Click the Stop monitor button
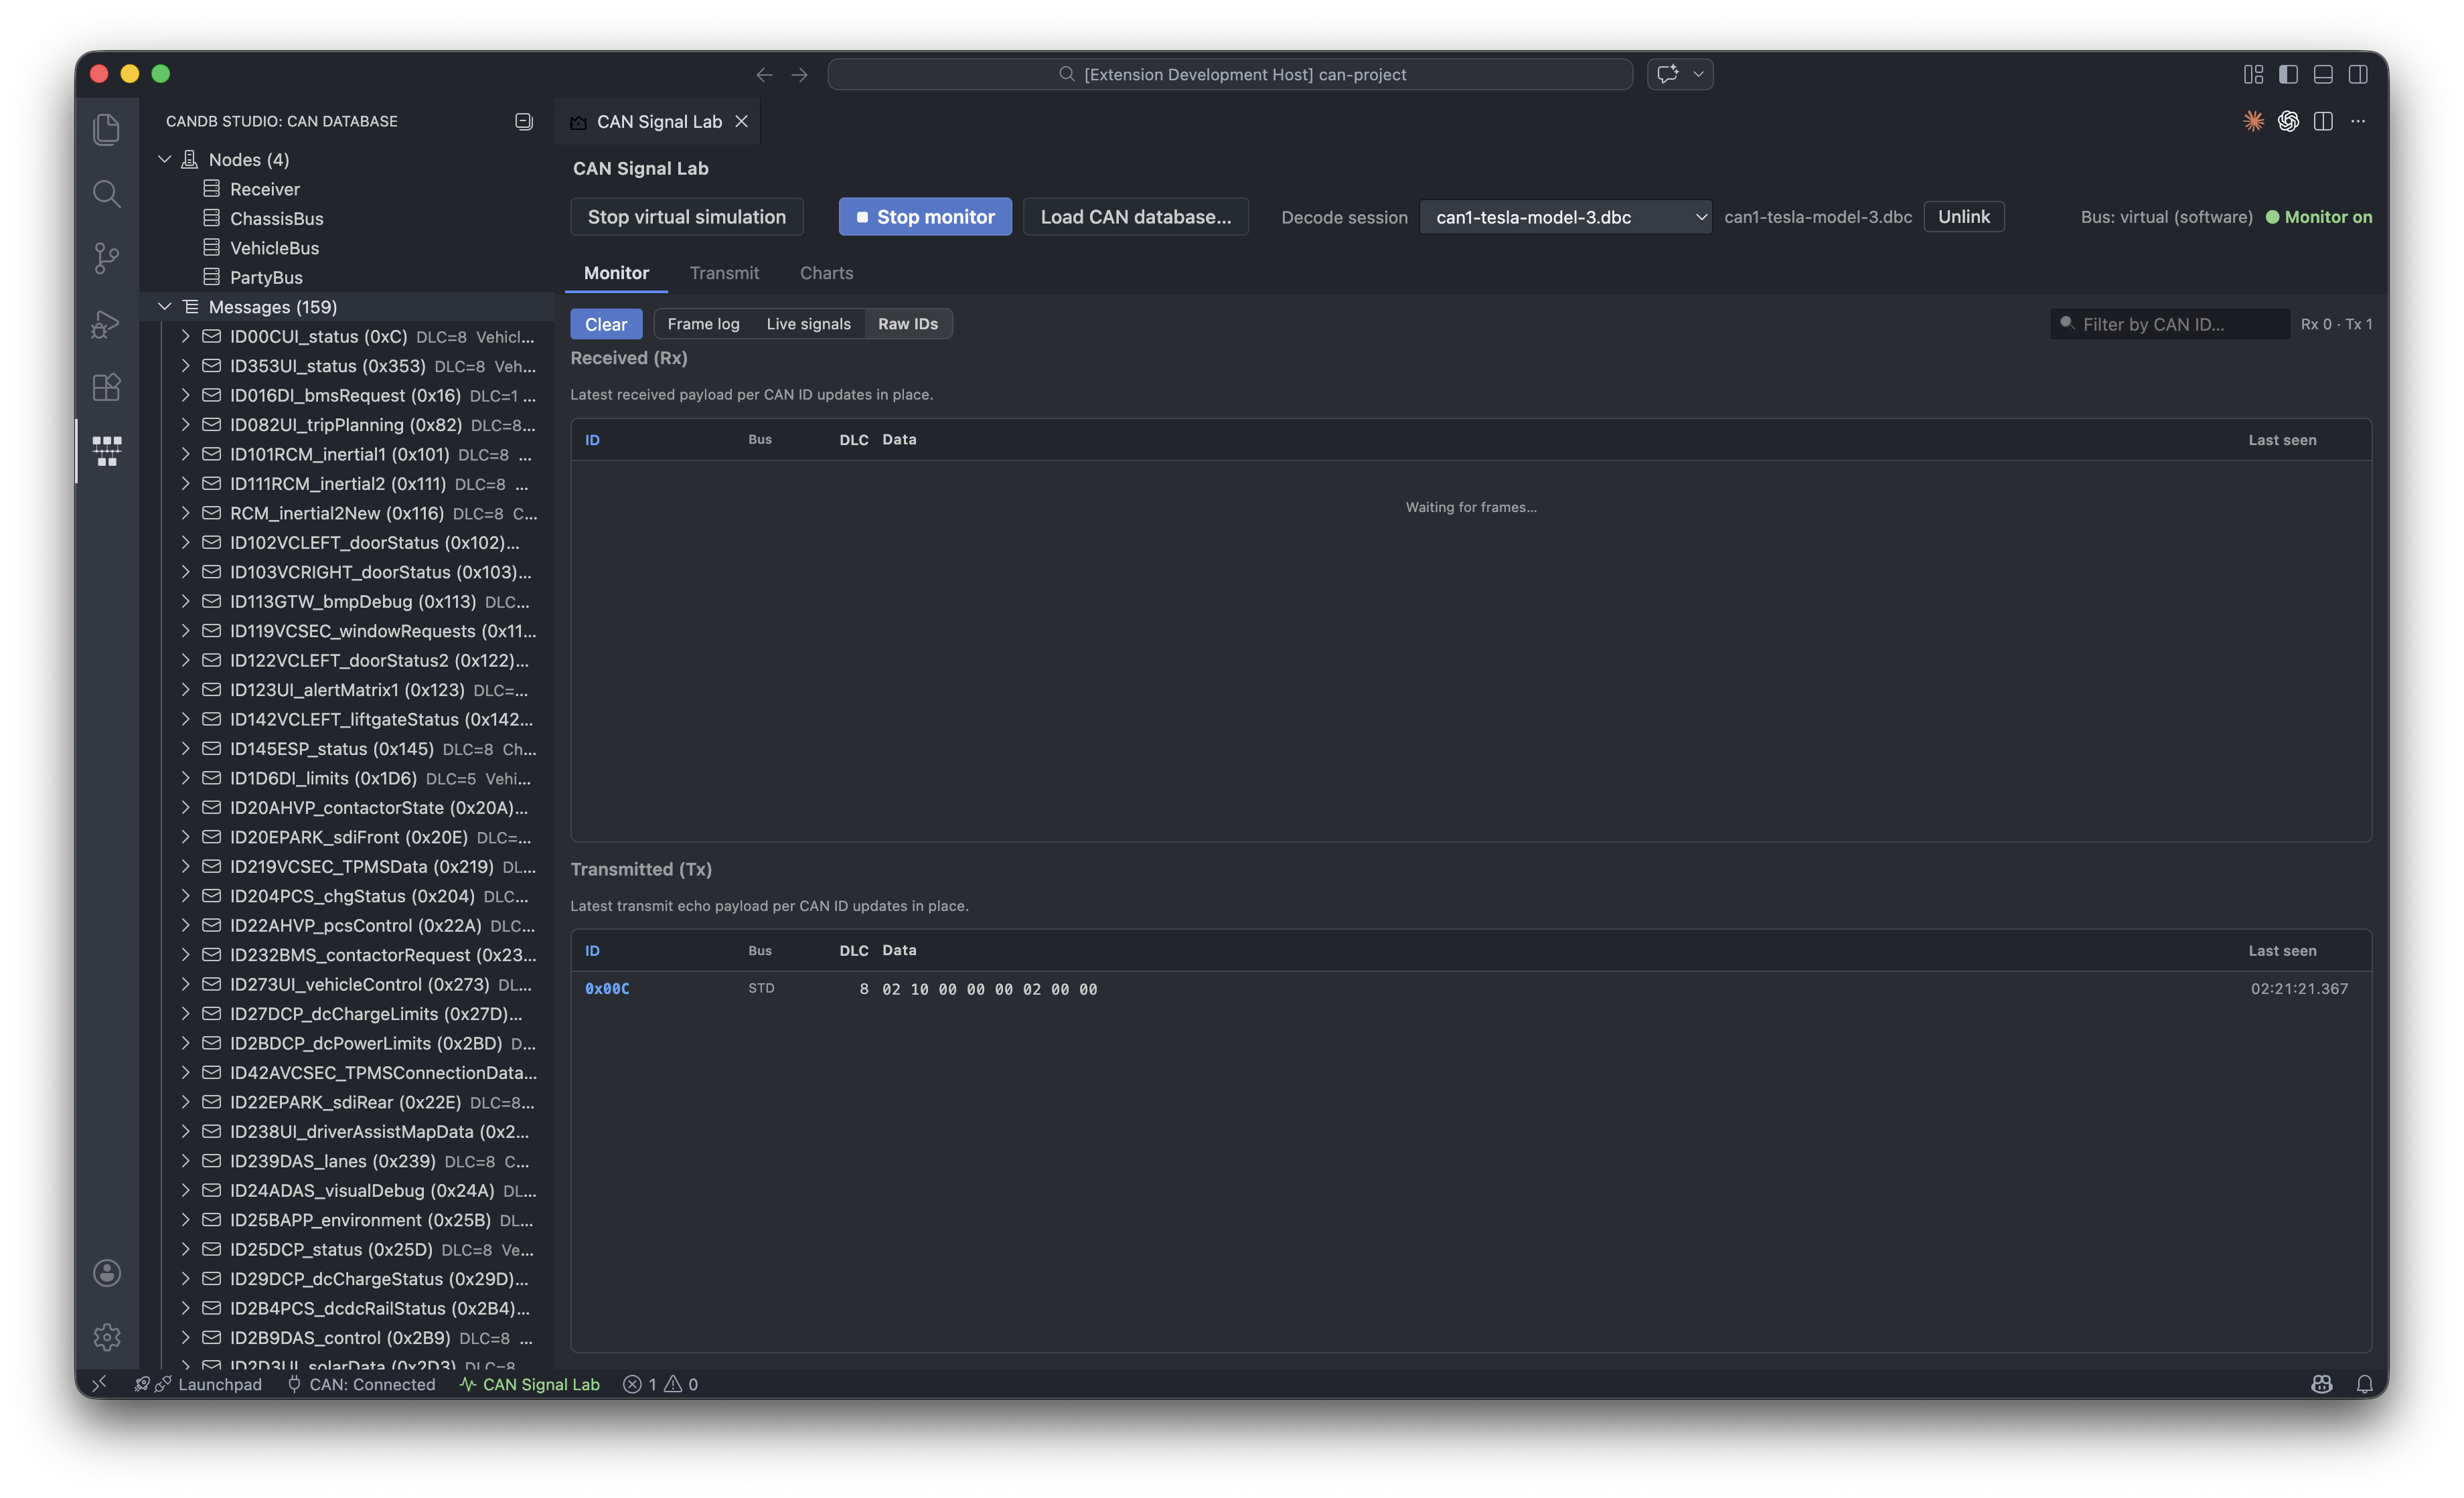 click(924, 217)
